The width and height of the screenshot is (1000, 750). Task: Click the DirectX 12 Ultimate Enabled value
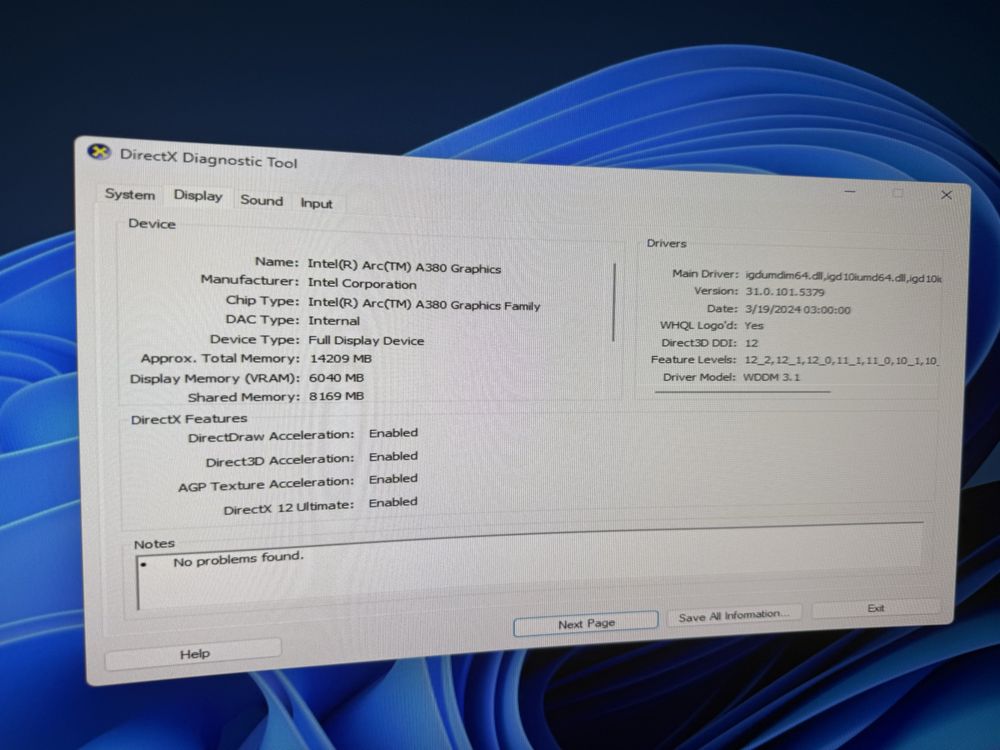393,503
